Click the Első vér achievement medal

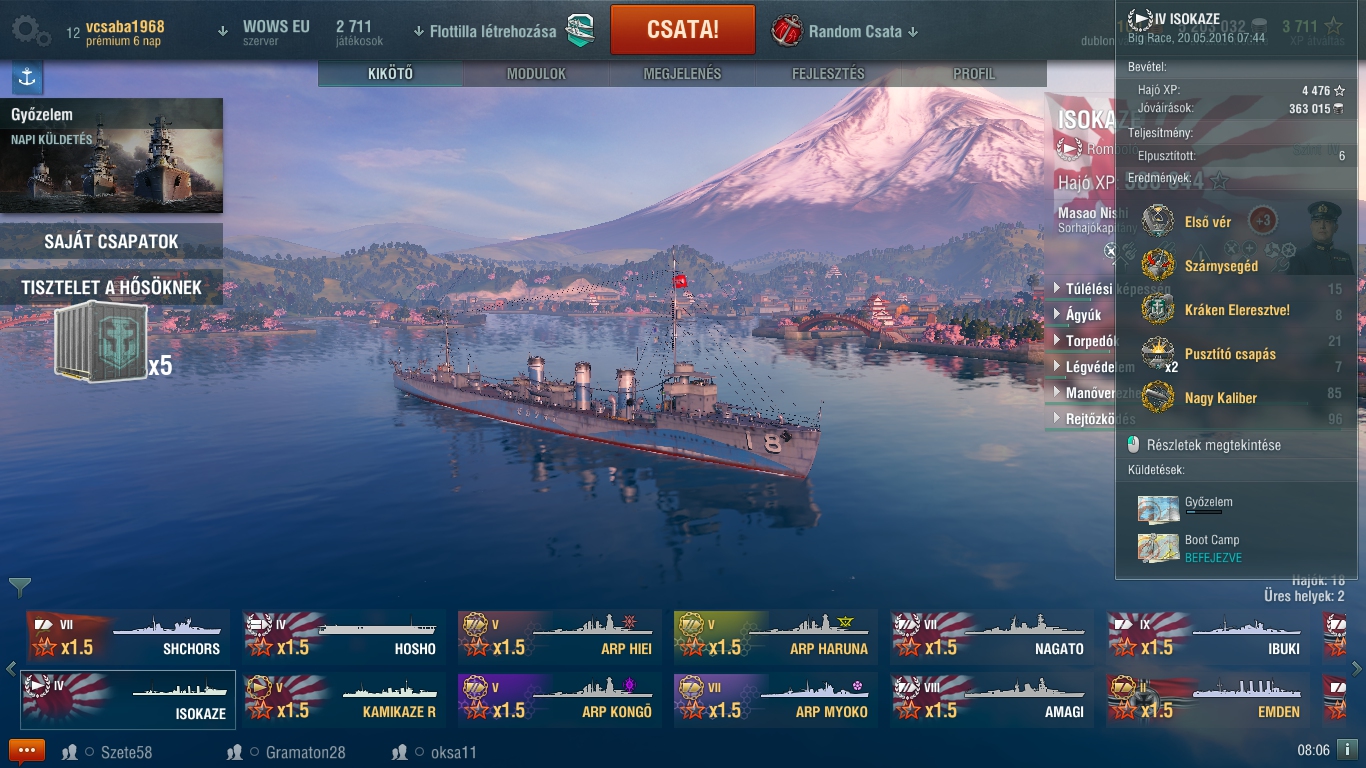(1158, 221)
